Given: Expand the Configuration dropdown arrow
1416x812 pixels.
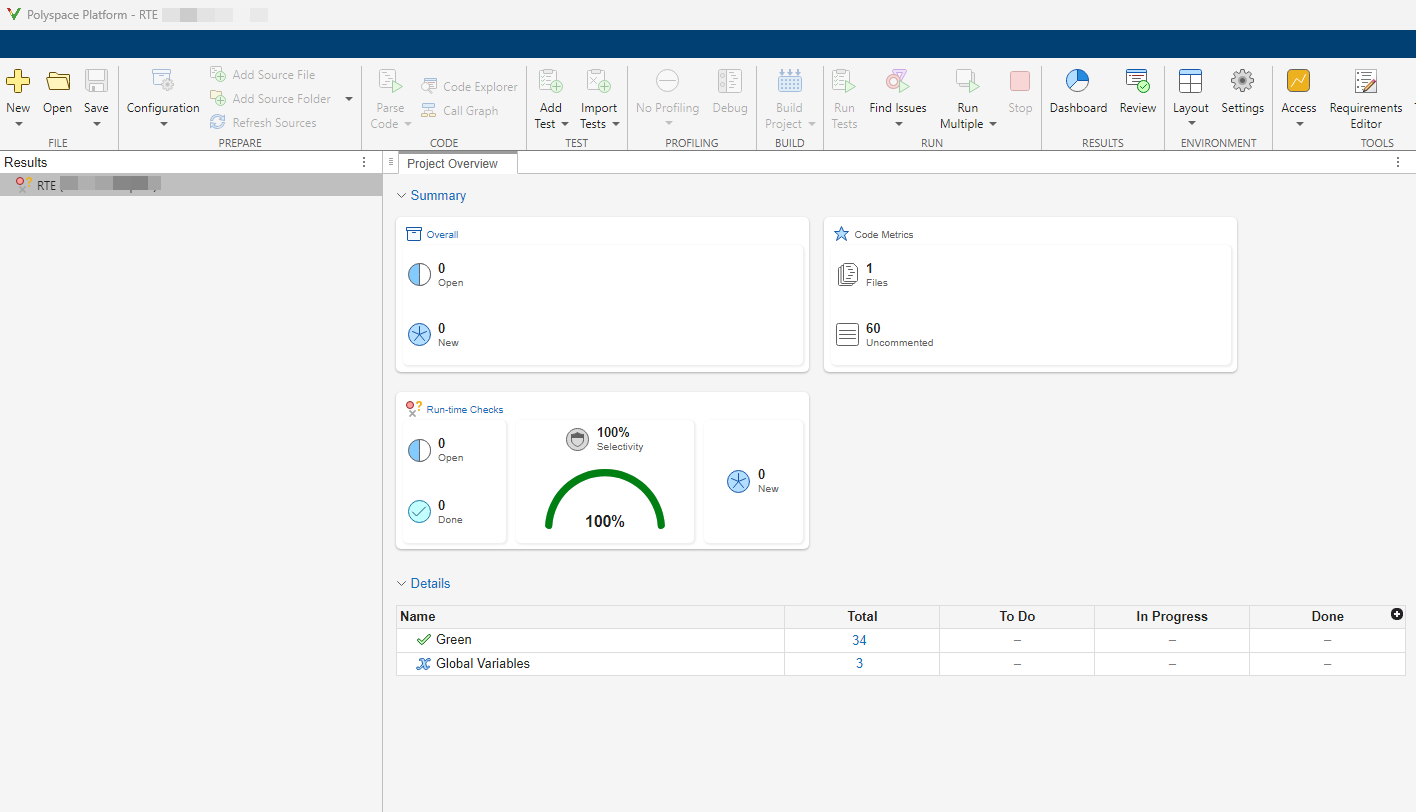Looking at the screenshot, I should 163,124.
